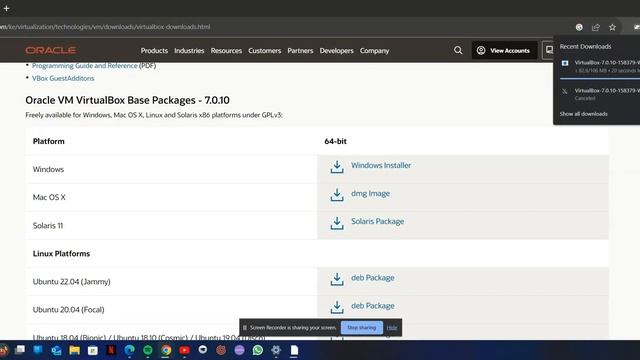Click the 'Linux Platforms' row heading
This screenshot has height=360, width=640.
[61, 253]
